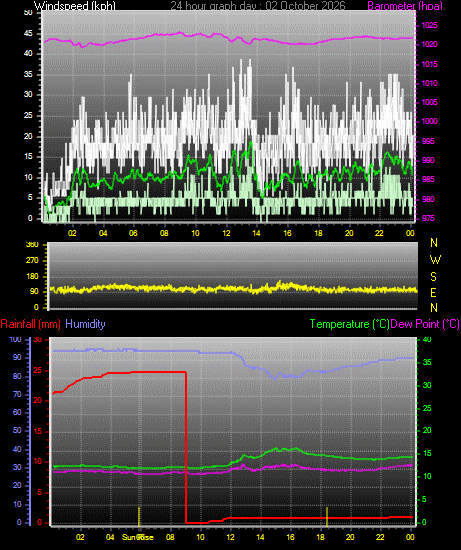
Task: Click the 40 temperature scale value
Action: (x=427, y=339)
